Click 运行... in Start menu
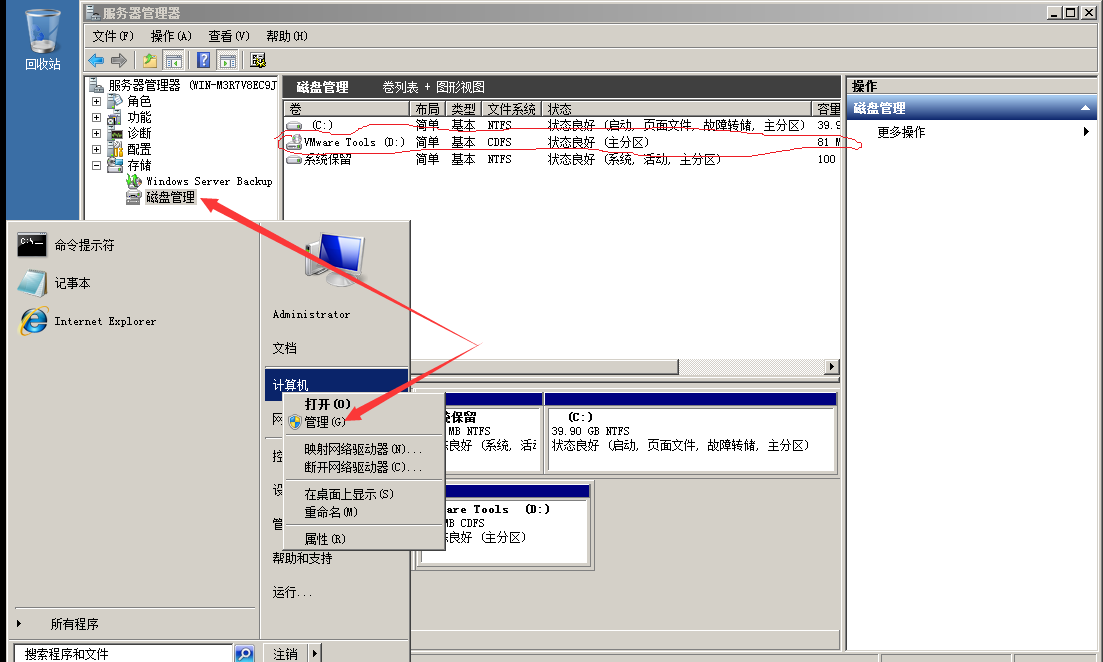This screenshot has height=662, width=1103. [x=292, y=592]
